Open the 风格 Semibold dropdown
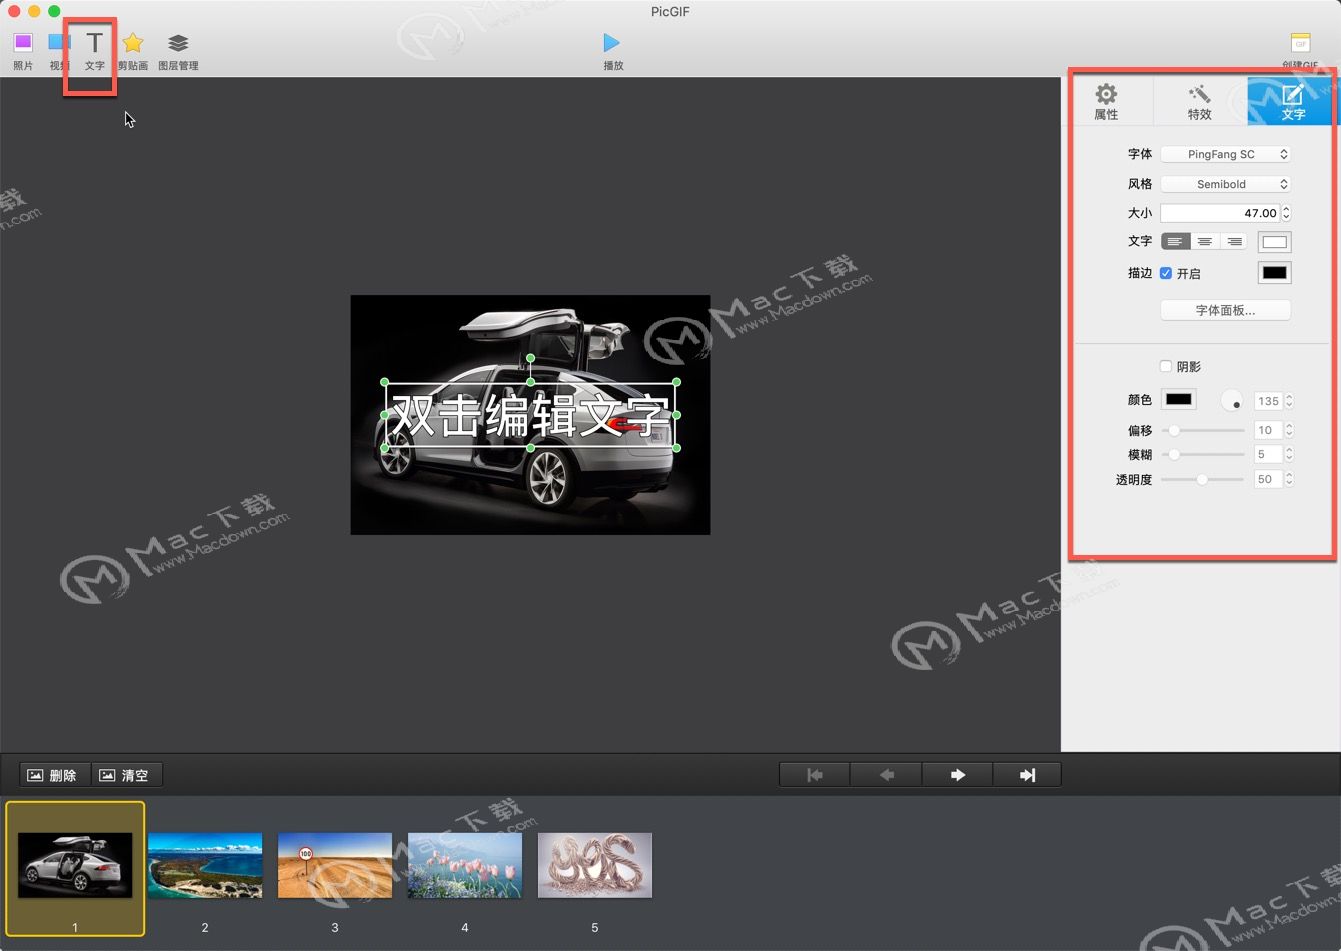1341x951 pixels. click(x=1226, y=184)
